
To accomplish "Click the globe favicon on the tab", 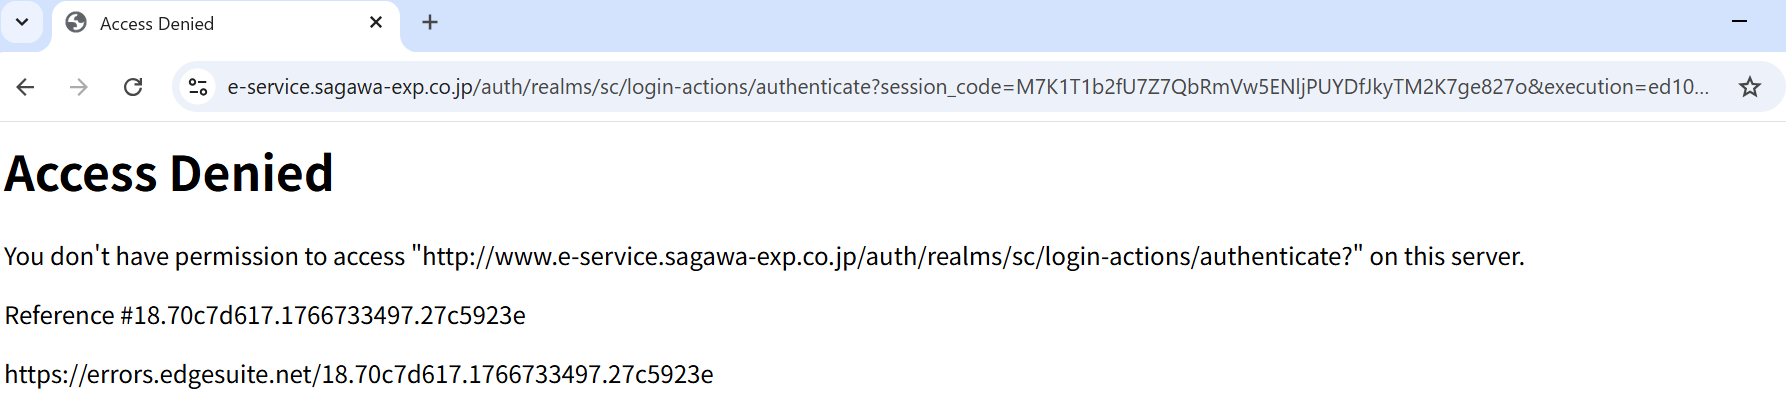I will click(76, 23).
